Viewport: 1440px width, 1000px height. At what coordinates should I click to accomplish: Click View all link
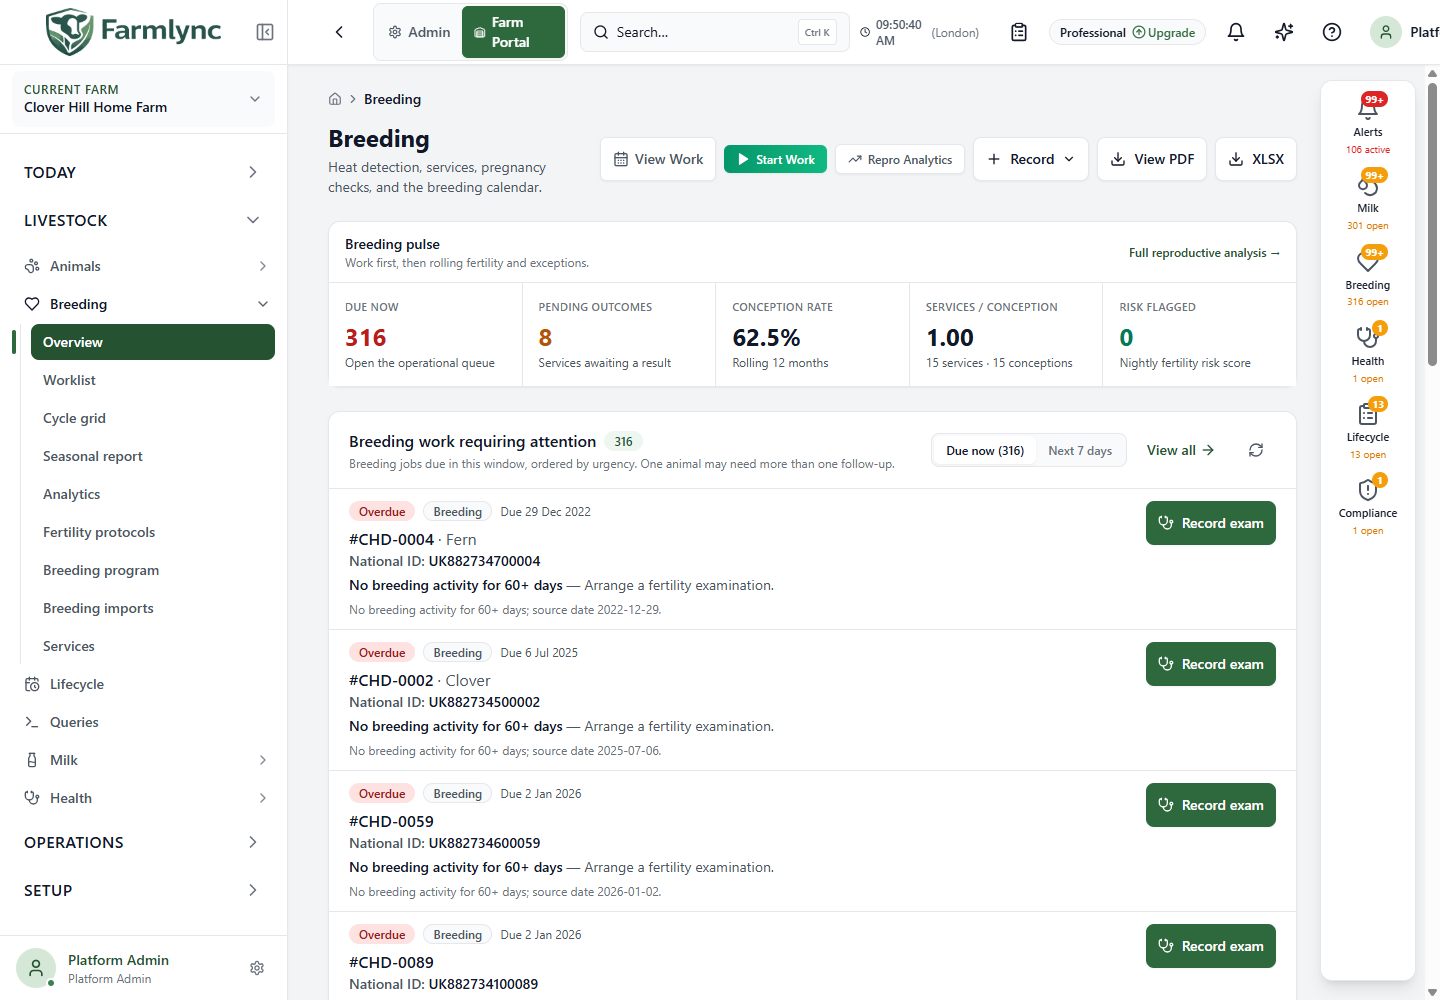(1180, 450)
